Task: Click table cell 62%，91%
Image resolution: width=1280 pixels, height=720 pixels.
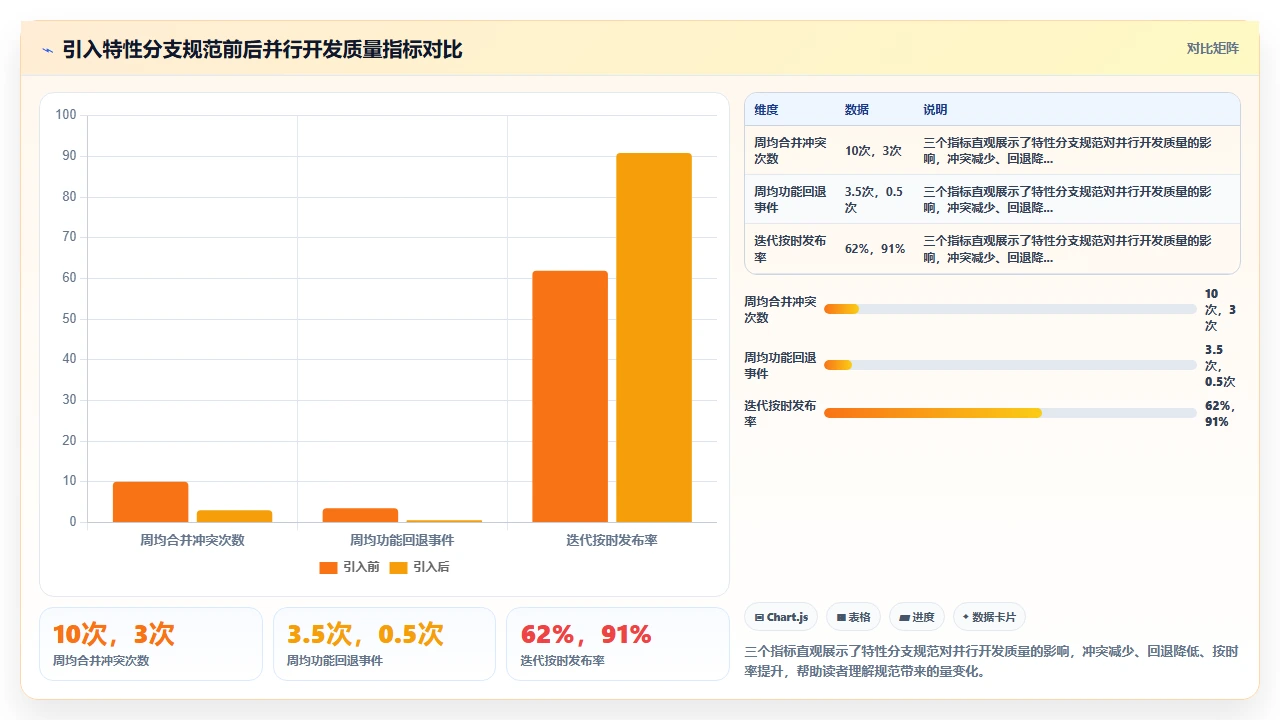Action: (875, 249)
